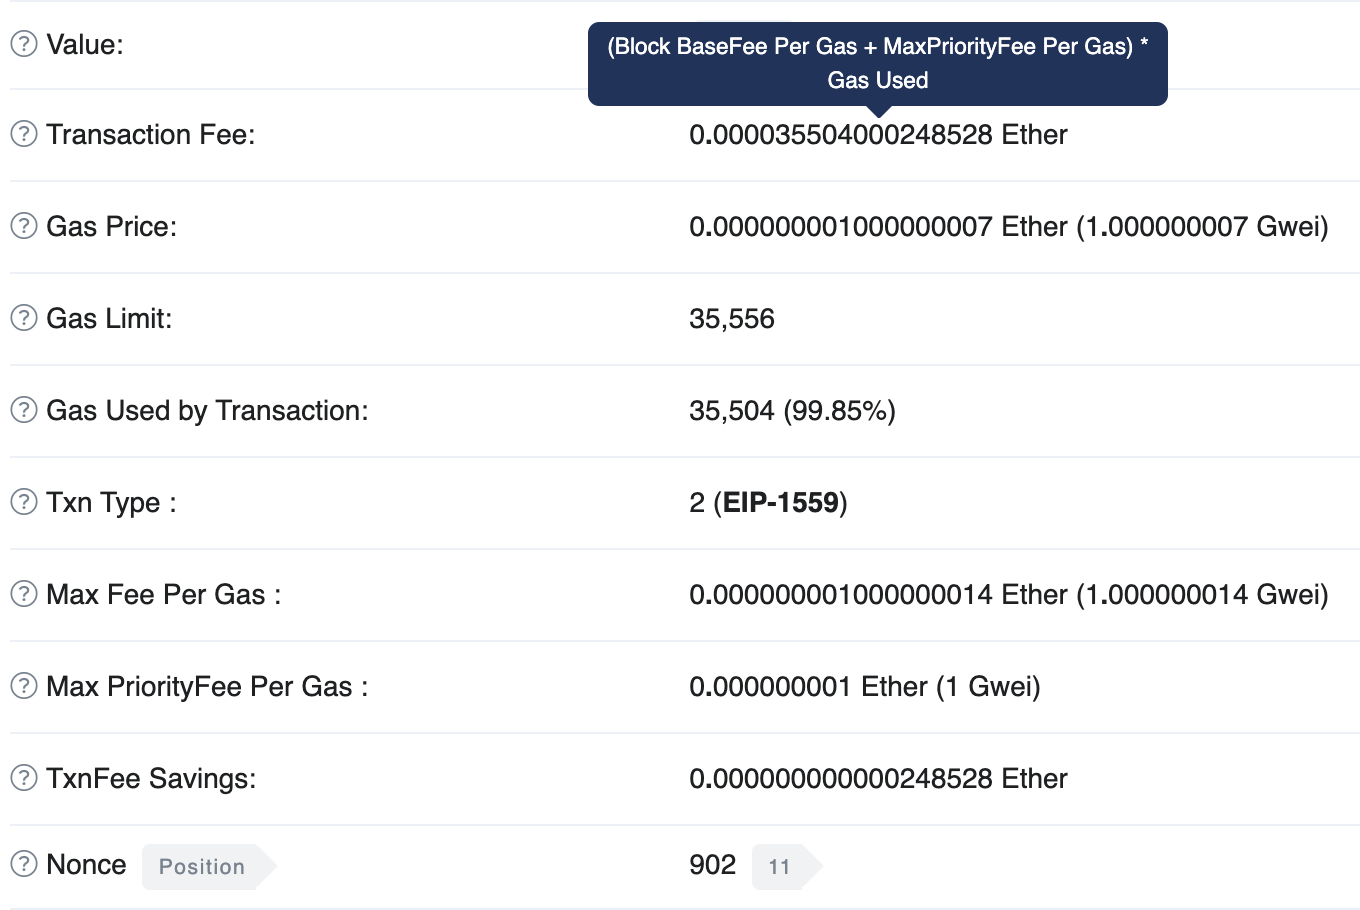1360x910 pixels.
Task: Click the Max PriorityFee Per Gas help icon
Action: click(x=22, y=686)
